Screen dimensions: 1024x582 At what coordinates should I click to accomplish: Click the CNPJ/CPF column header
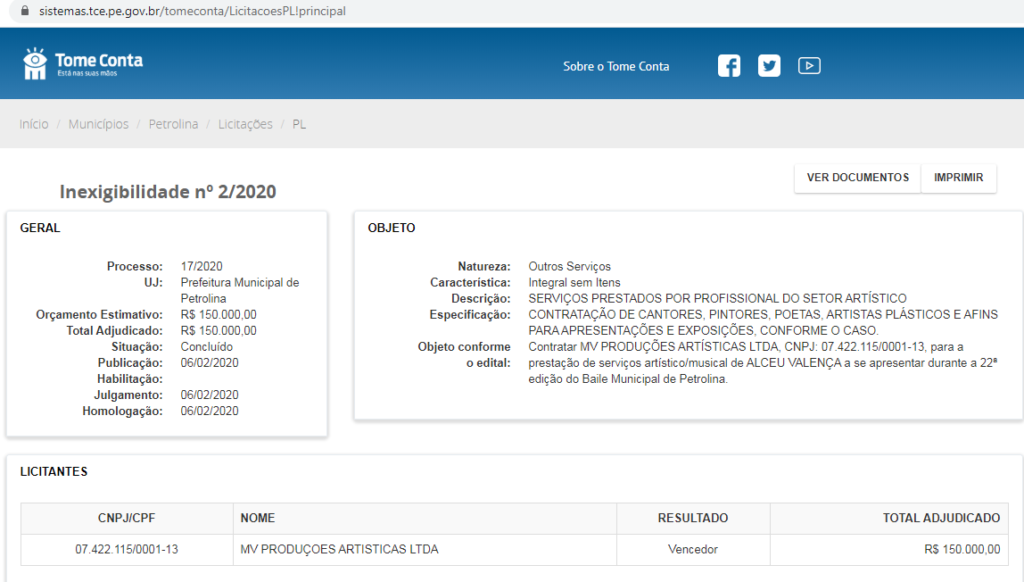coord(127,518)
